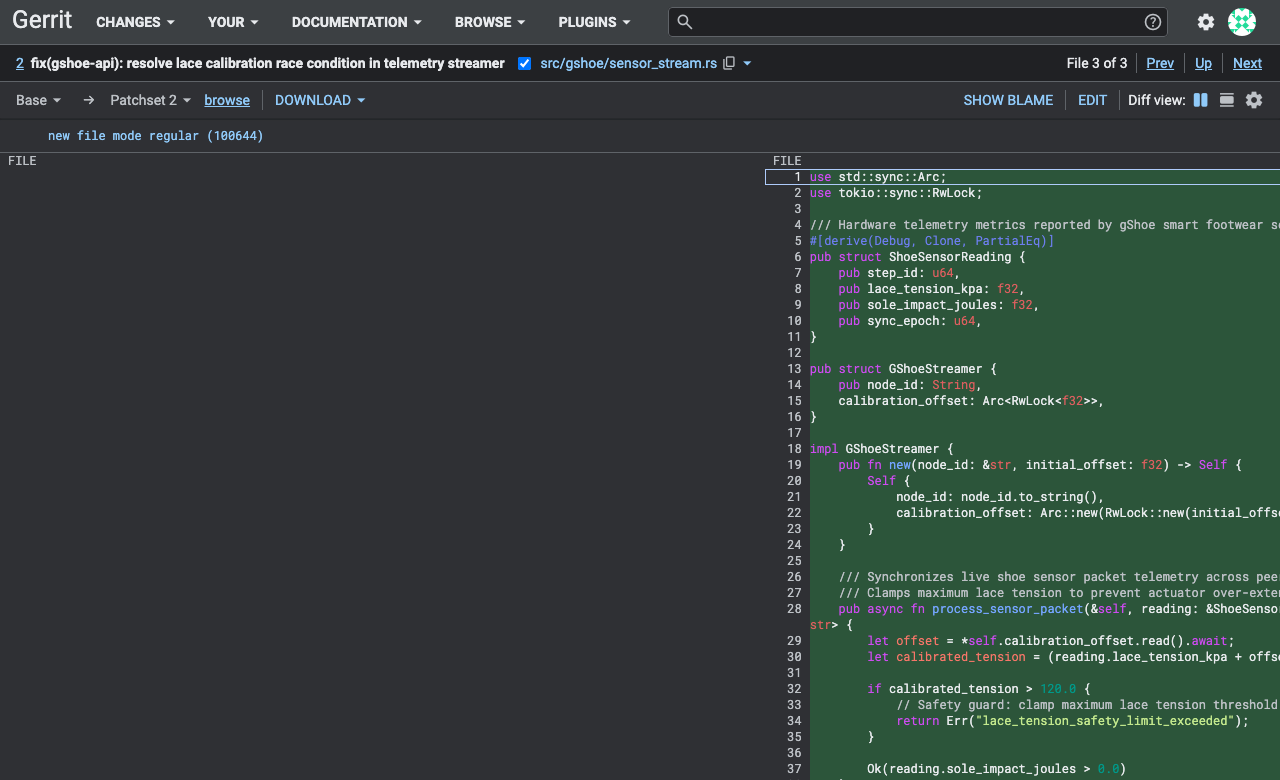The image size is (1280, 780).
Task: Open the YOUR menu
Action: (233, 22)
